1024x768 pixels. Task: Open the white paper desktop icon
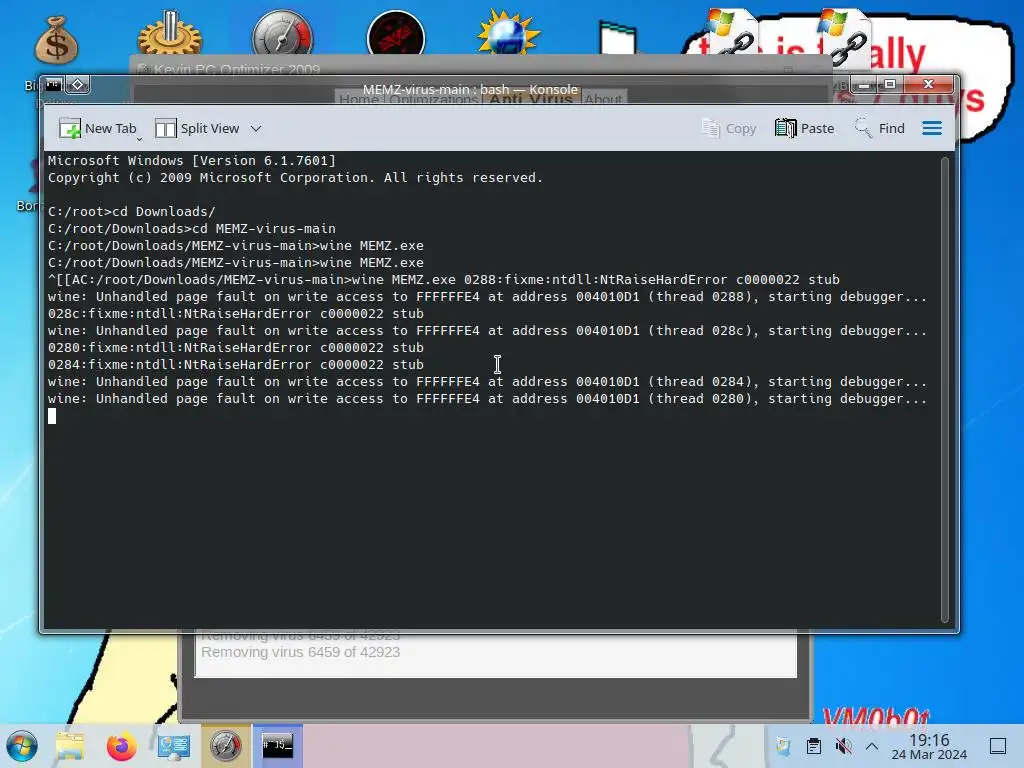click(617, 38)
